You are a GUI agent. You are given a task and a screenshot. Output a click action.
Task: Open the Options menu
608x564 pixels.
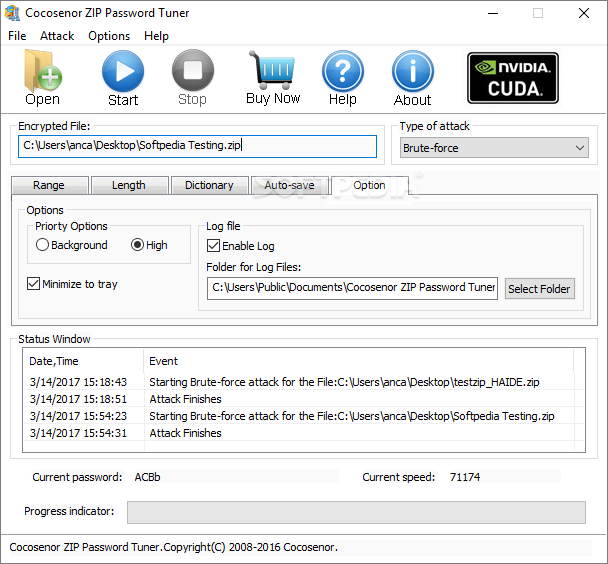click(109, 36)
